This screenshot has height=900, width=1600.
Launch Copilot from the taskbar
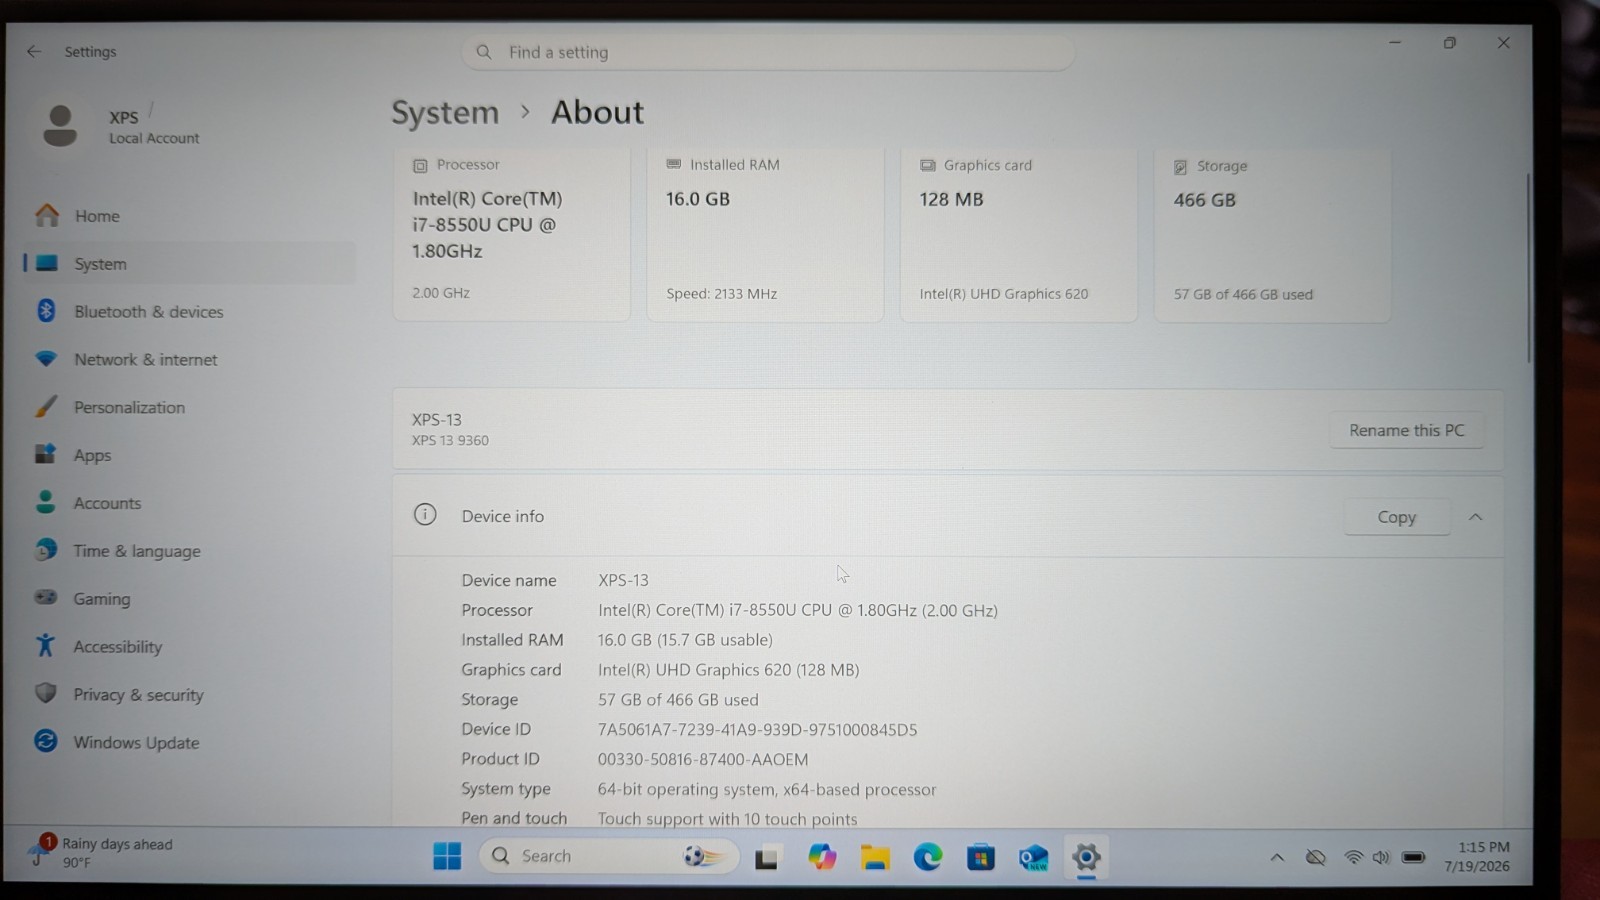(x=822, y=857)
